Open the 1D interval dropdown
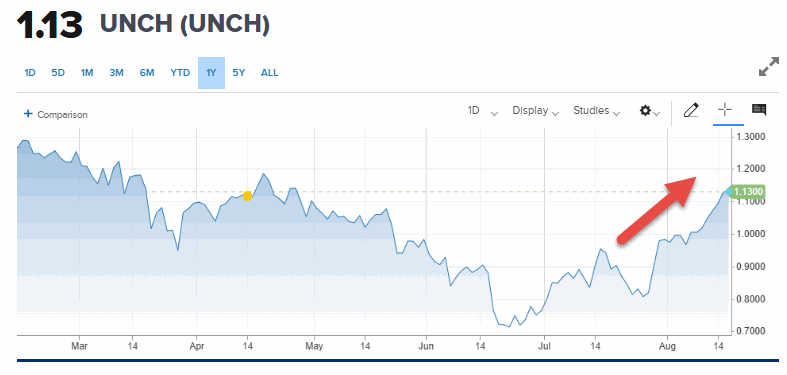The image size is (787, 375). point(482,110)
